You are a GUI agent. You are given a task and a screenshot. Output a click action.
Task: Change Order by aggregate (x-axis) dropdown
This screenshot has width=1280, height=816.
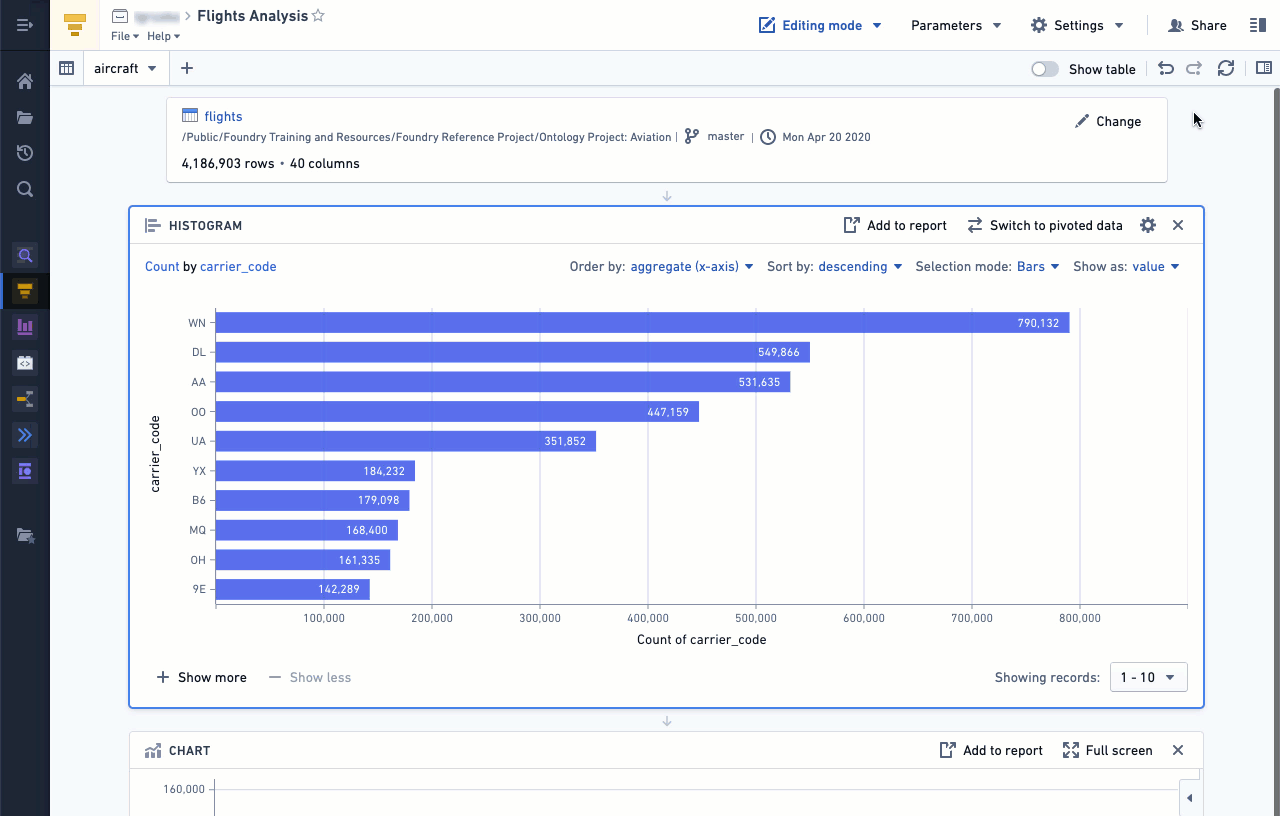pos(692,266)
